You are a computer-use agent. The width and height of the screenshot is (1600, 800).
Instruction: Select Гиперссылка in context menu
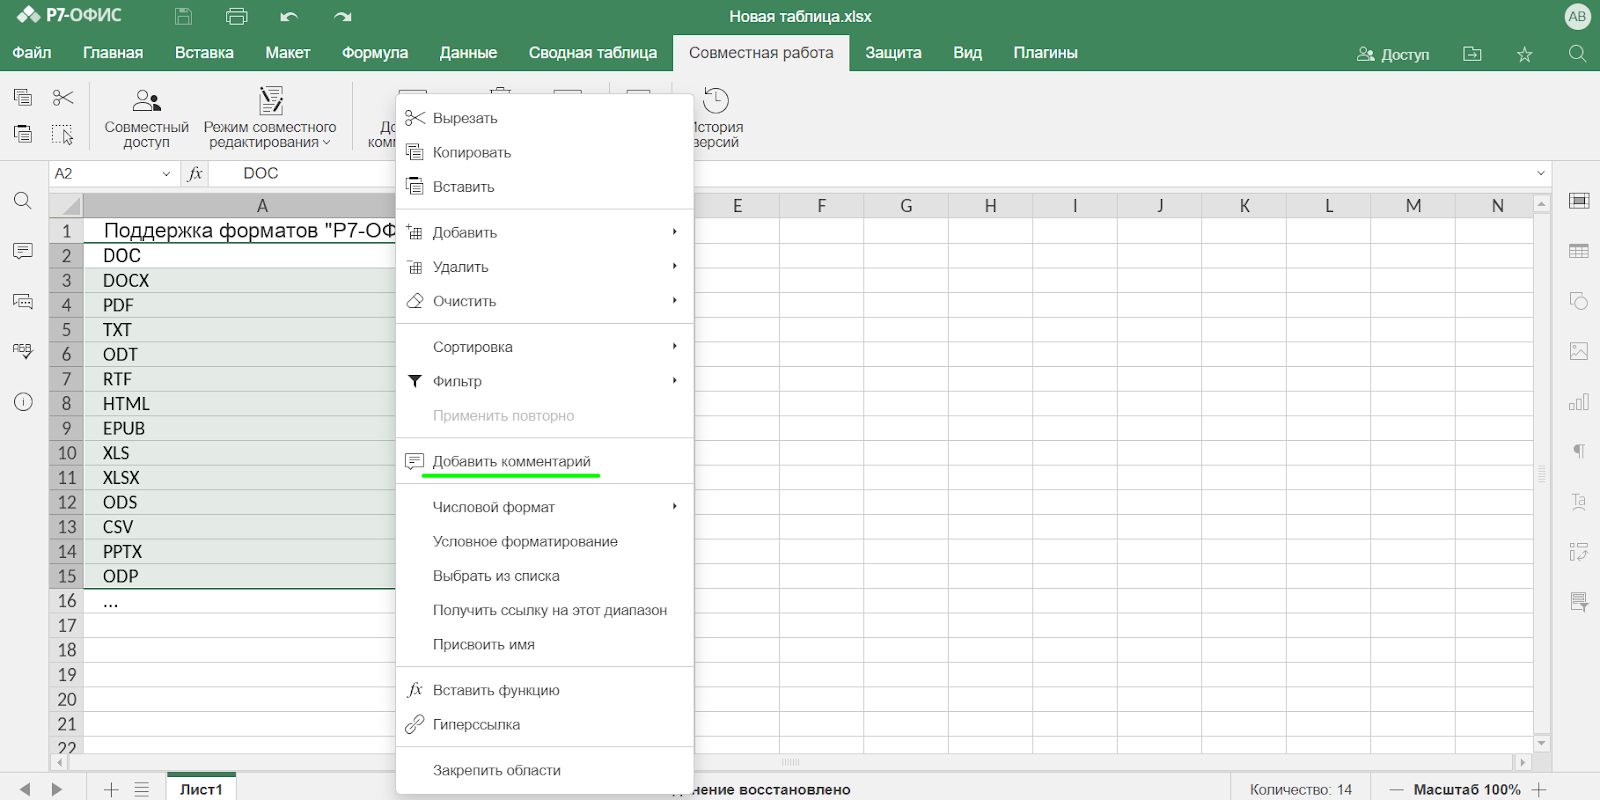545,724
